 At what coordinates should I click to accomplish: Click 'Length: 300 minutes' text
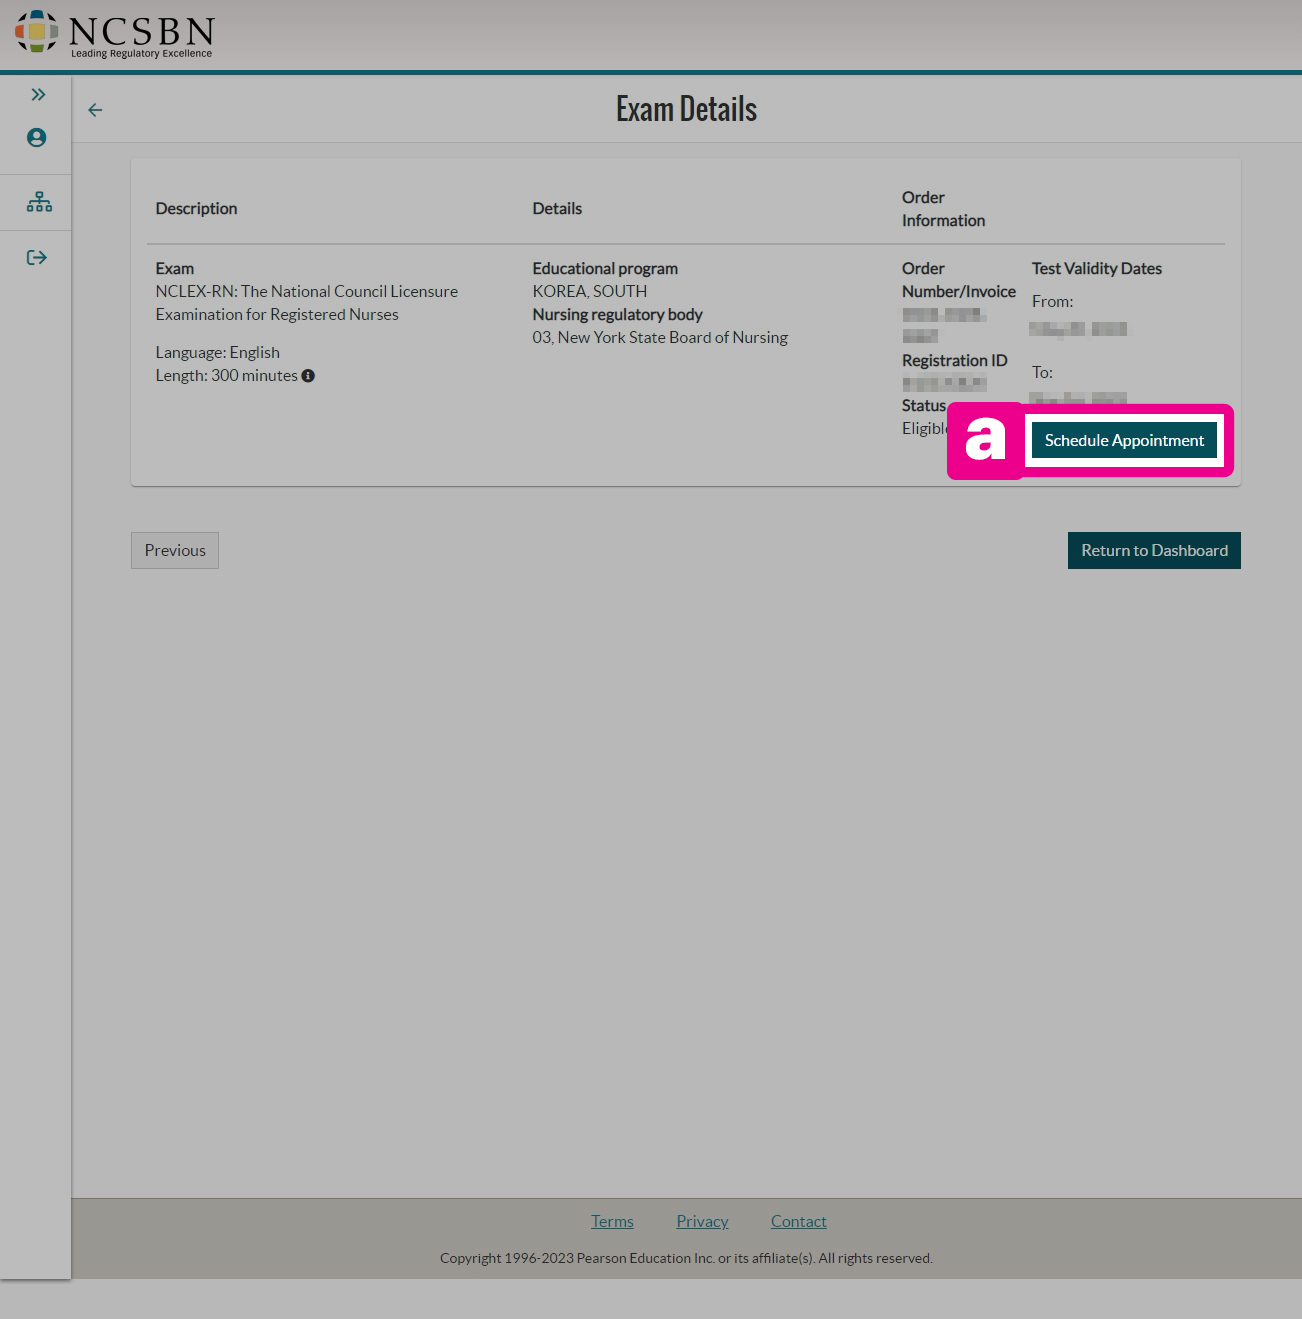226,375
